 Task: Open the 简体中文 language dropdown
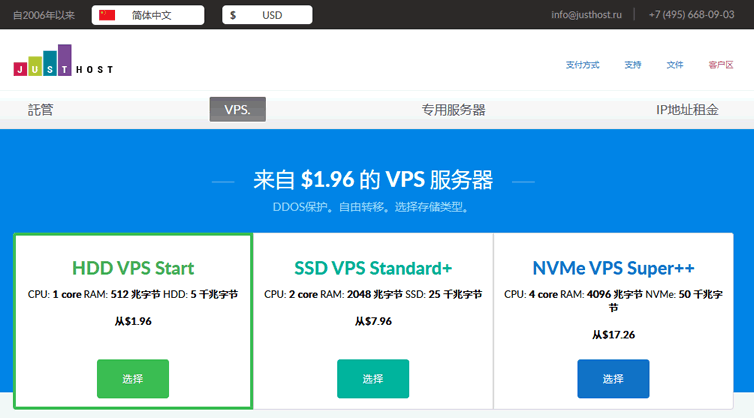(x=148, y=15)
